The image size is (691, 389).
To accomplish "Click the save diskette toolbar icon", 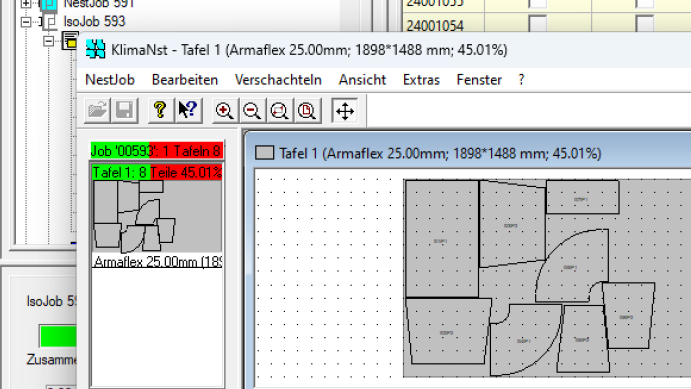I will pos(124,110).
